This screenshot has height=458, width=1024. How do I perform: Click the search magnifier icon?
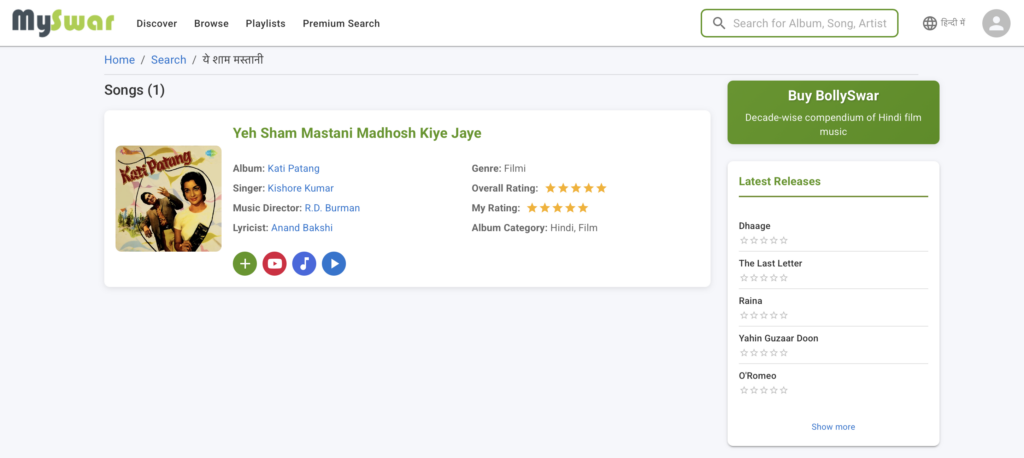click(x=718, y=23)
